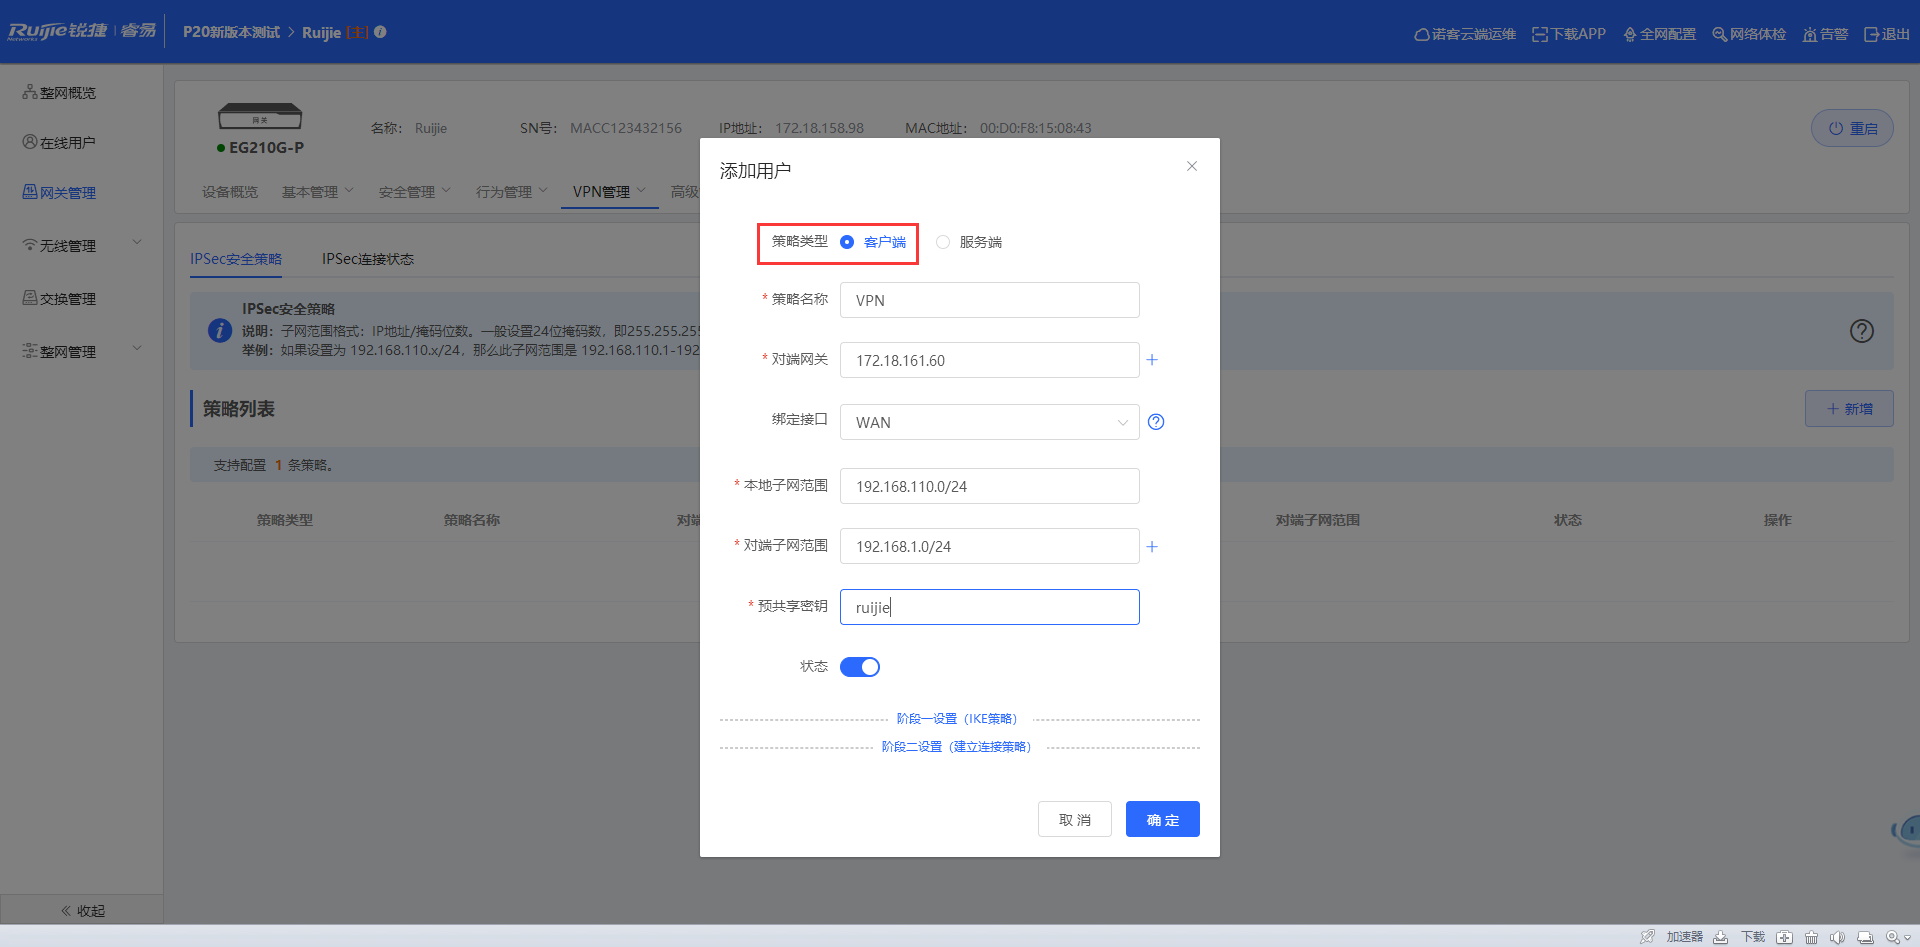Viewport: 1920px width, 947px height.
Task: Click the plus icon beside peer gateway field
Action: tap(1152, 360)
